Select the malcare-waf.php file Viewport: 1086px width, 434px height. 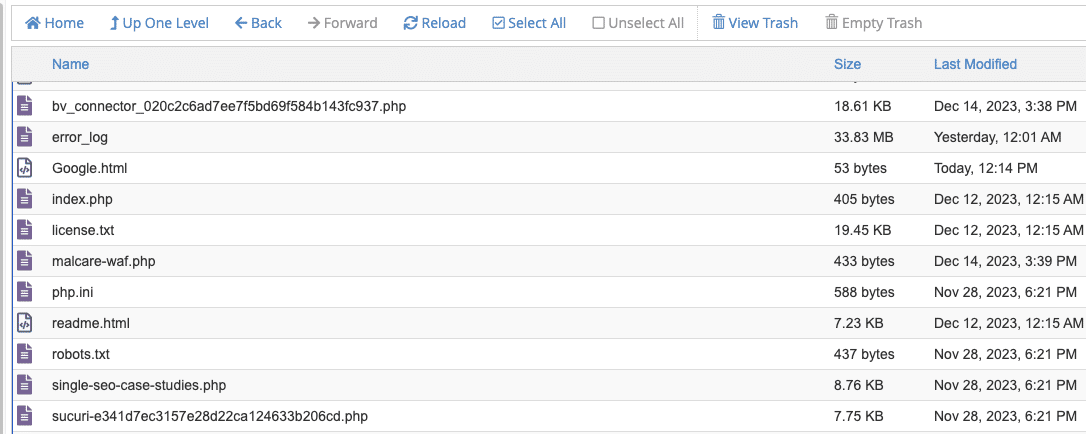[x=103, y=261]
